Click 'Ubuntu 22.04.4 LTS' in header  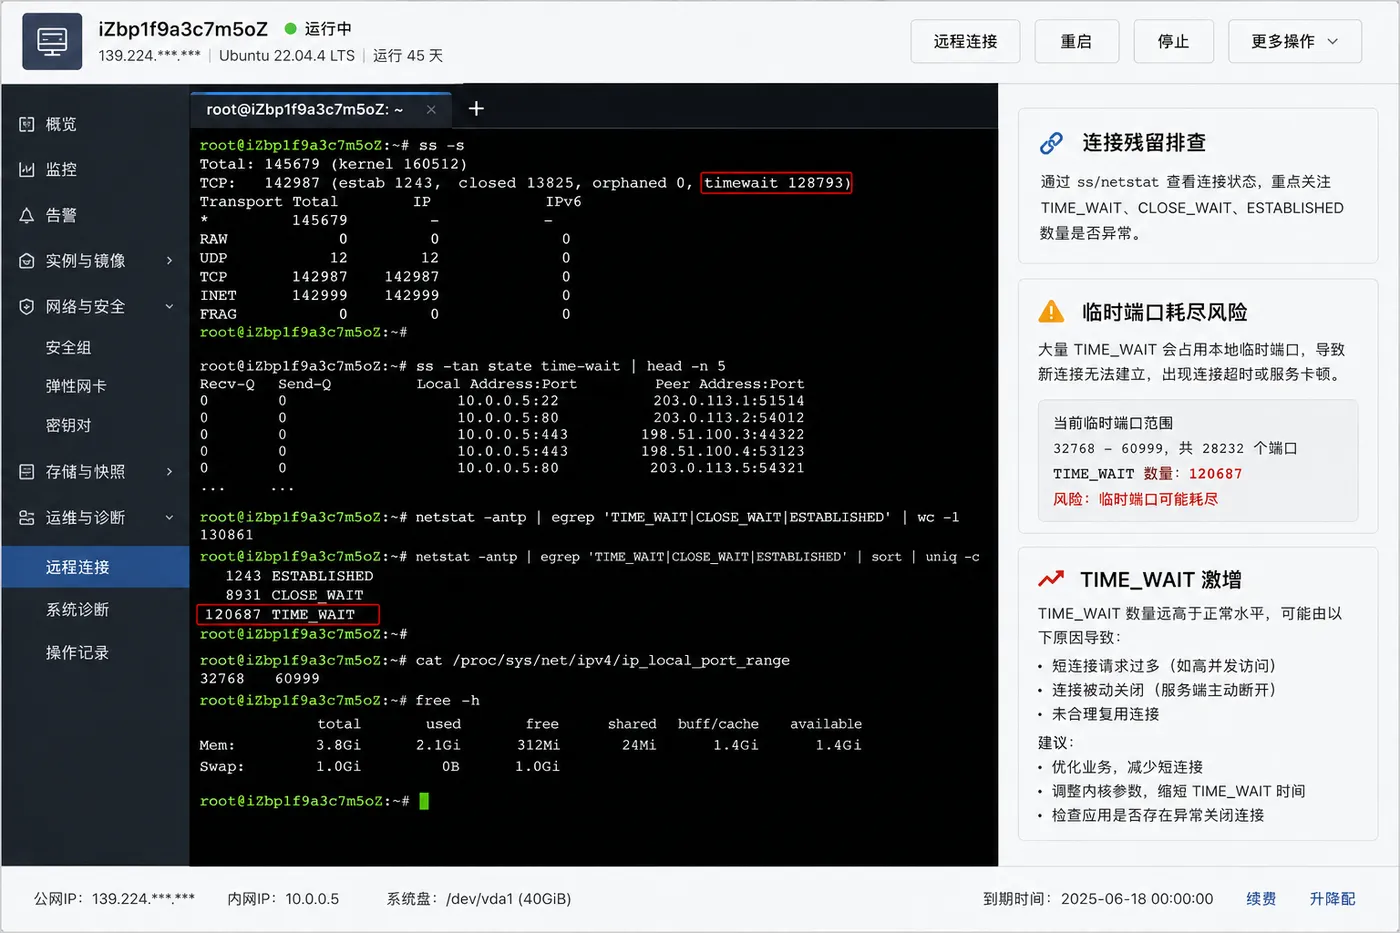[287, 56]
